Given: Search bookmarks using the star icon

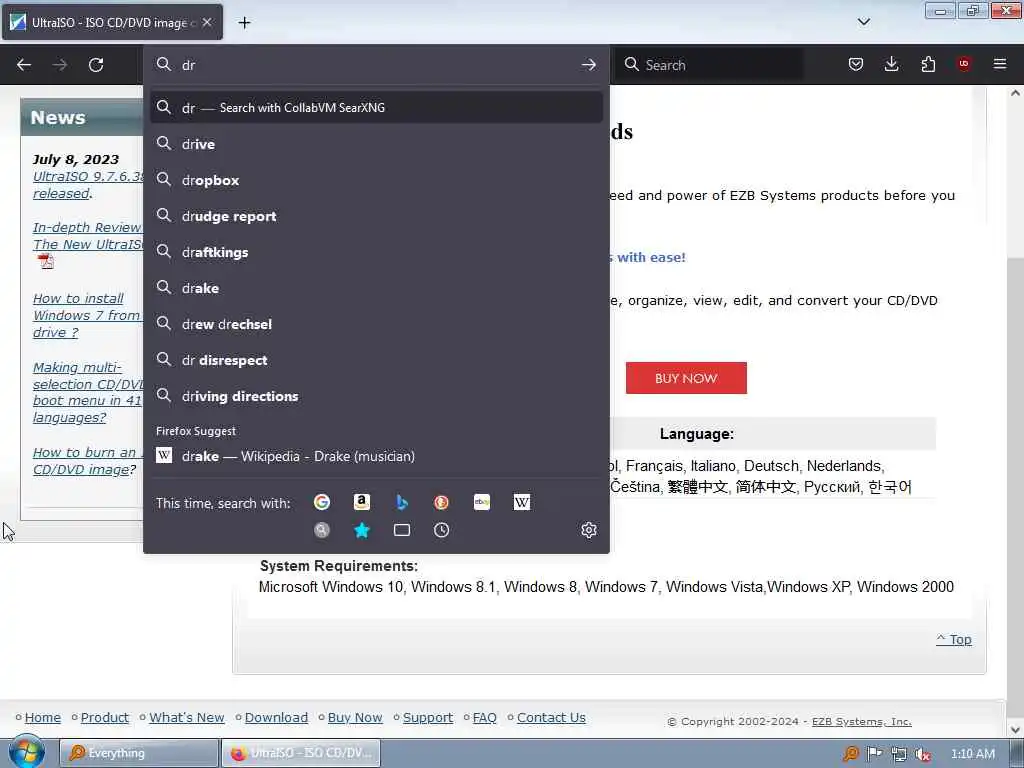Looking at the screenshot, I should pyautogui.click(x=362, y=530).
